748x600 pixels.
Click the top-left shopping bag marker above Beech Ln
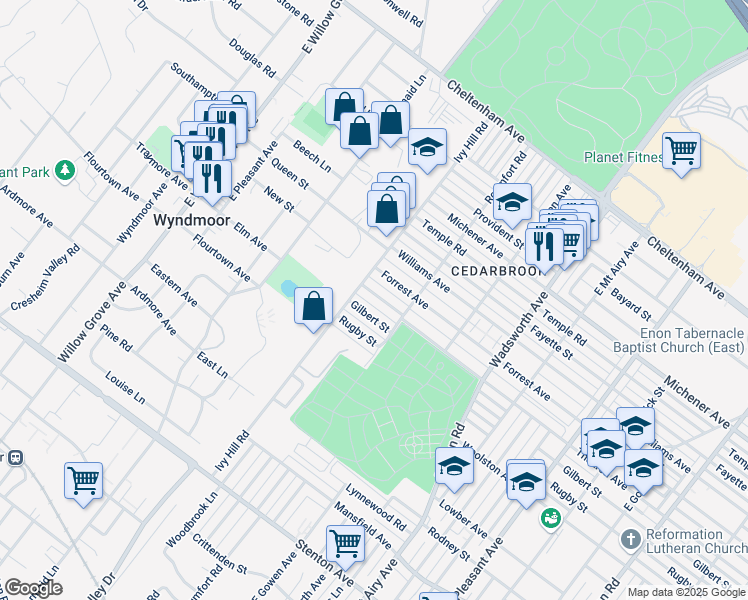pos(344,107)
